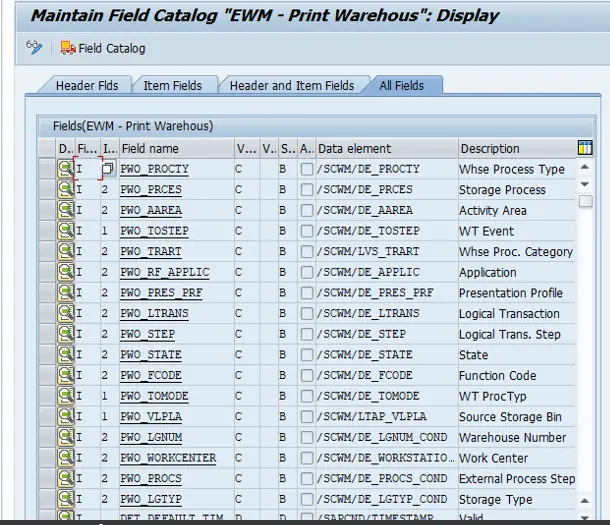Click Logical Transaction description cell

[517, 313]
